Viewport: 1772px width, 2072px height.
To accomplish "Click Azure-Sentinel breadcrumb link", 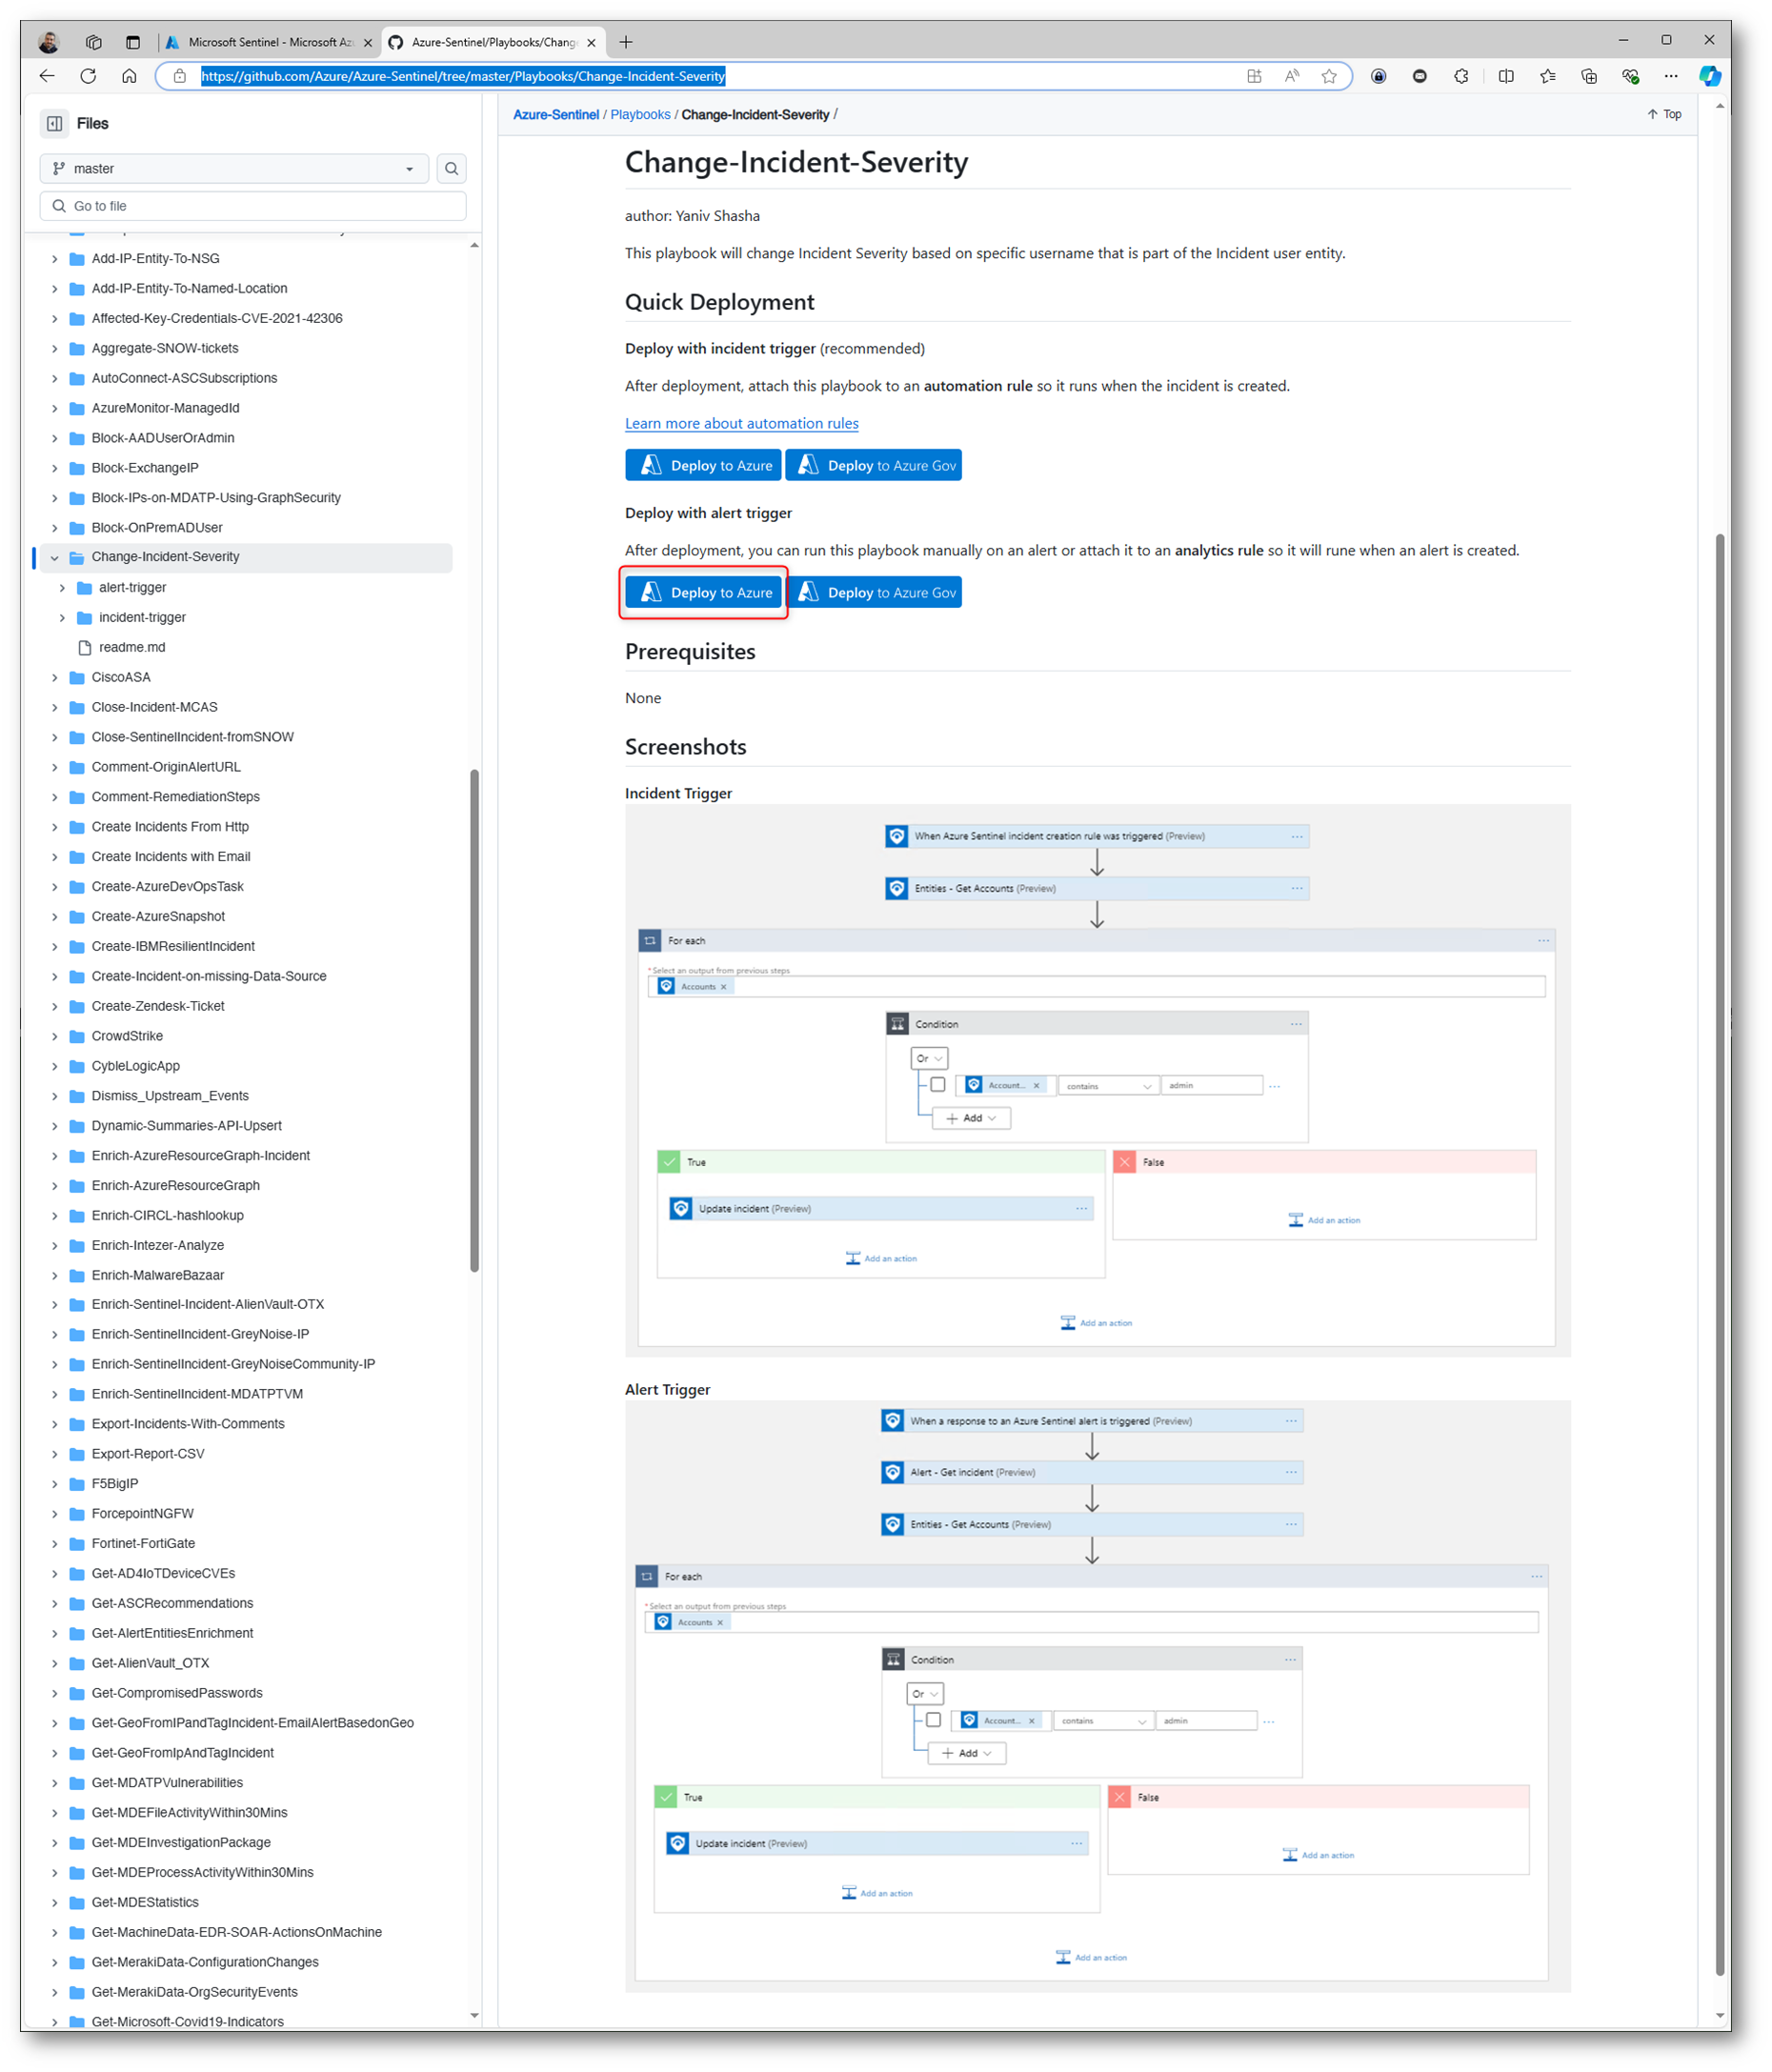I will tap(556, 115).
